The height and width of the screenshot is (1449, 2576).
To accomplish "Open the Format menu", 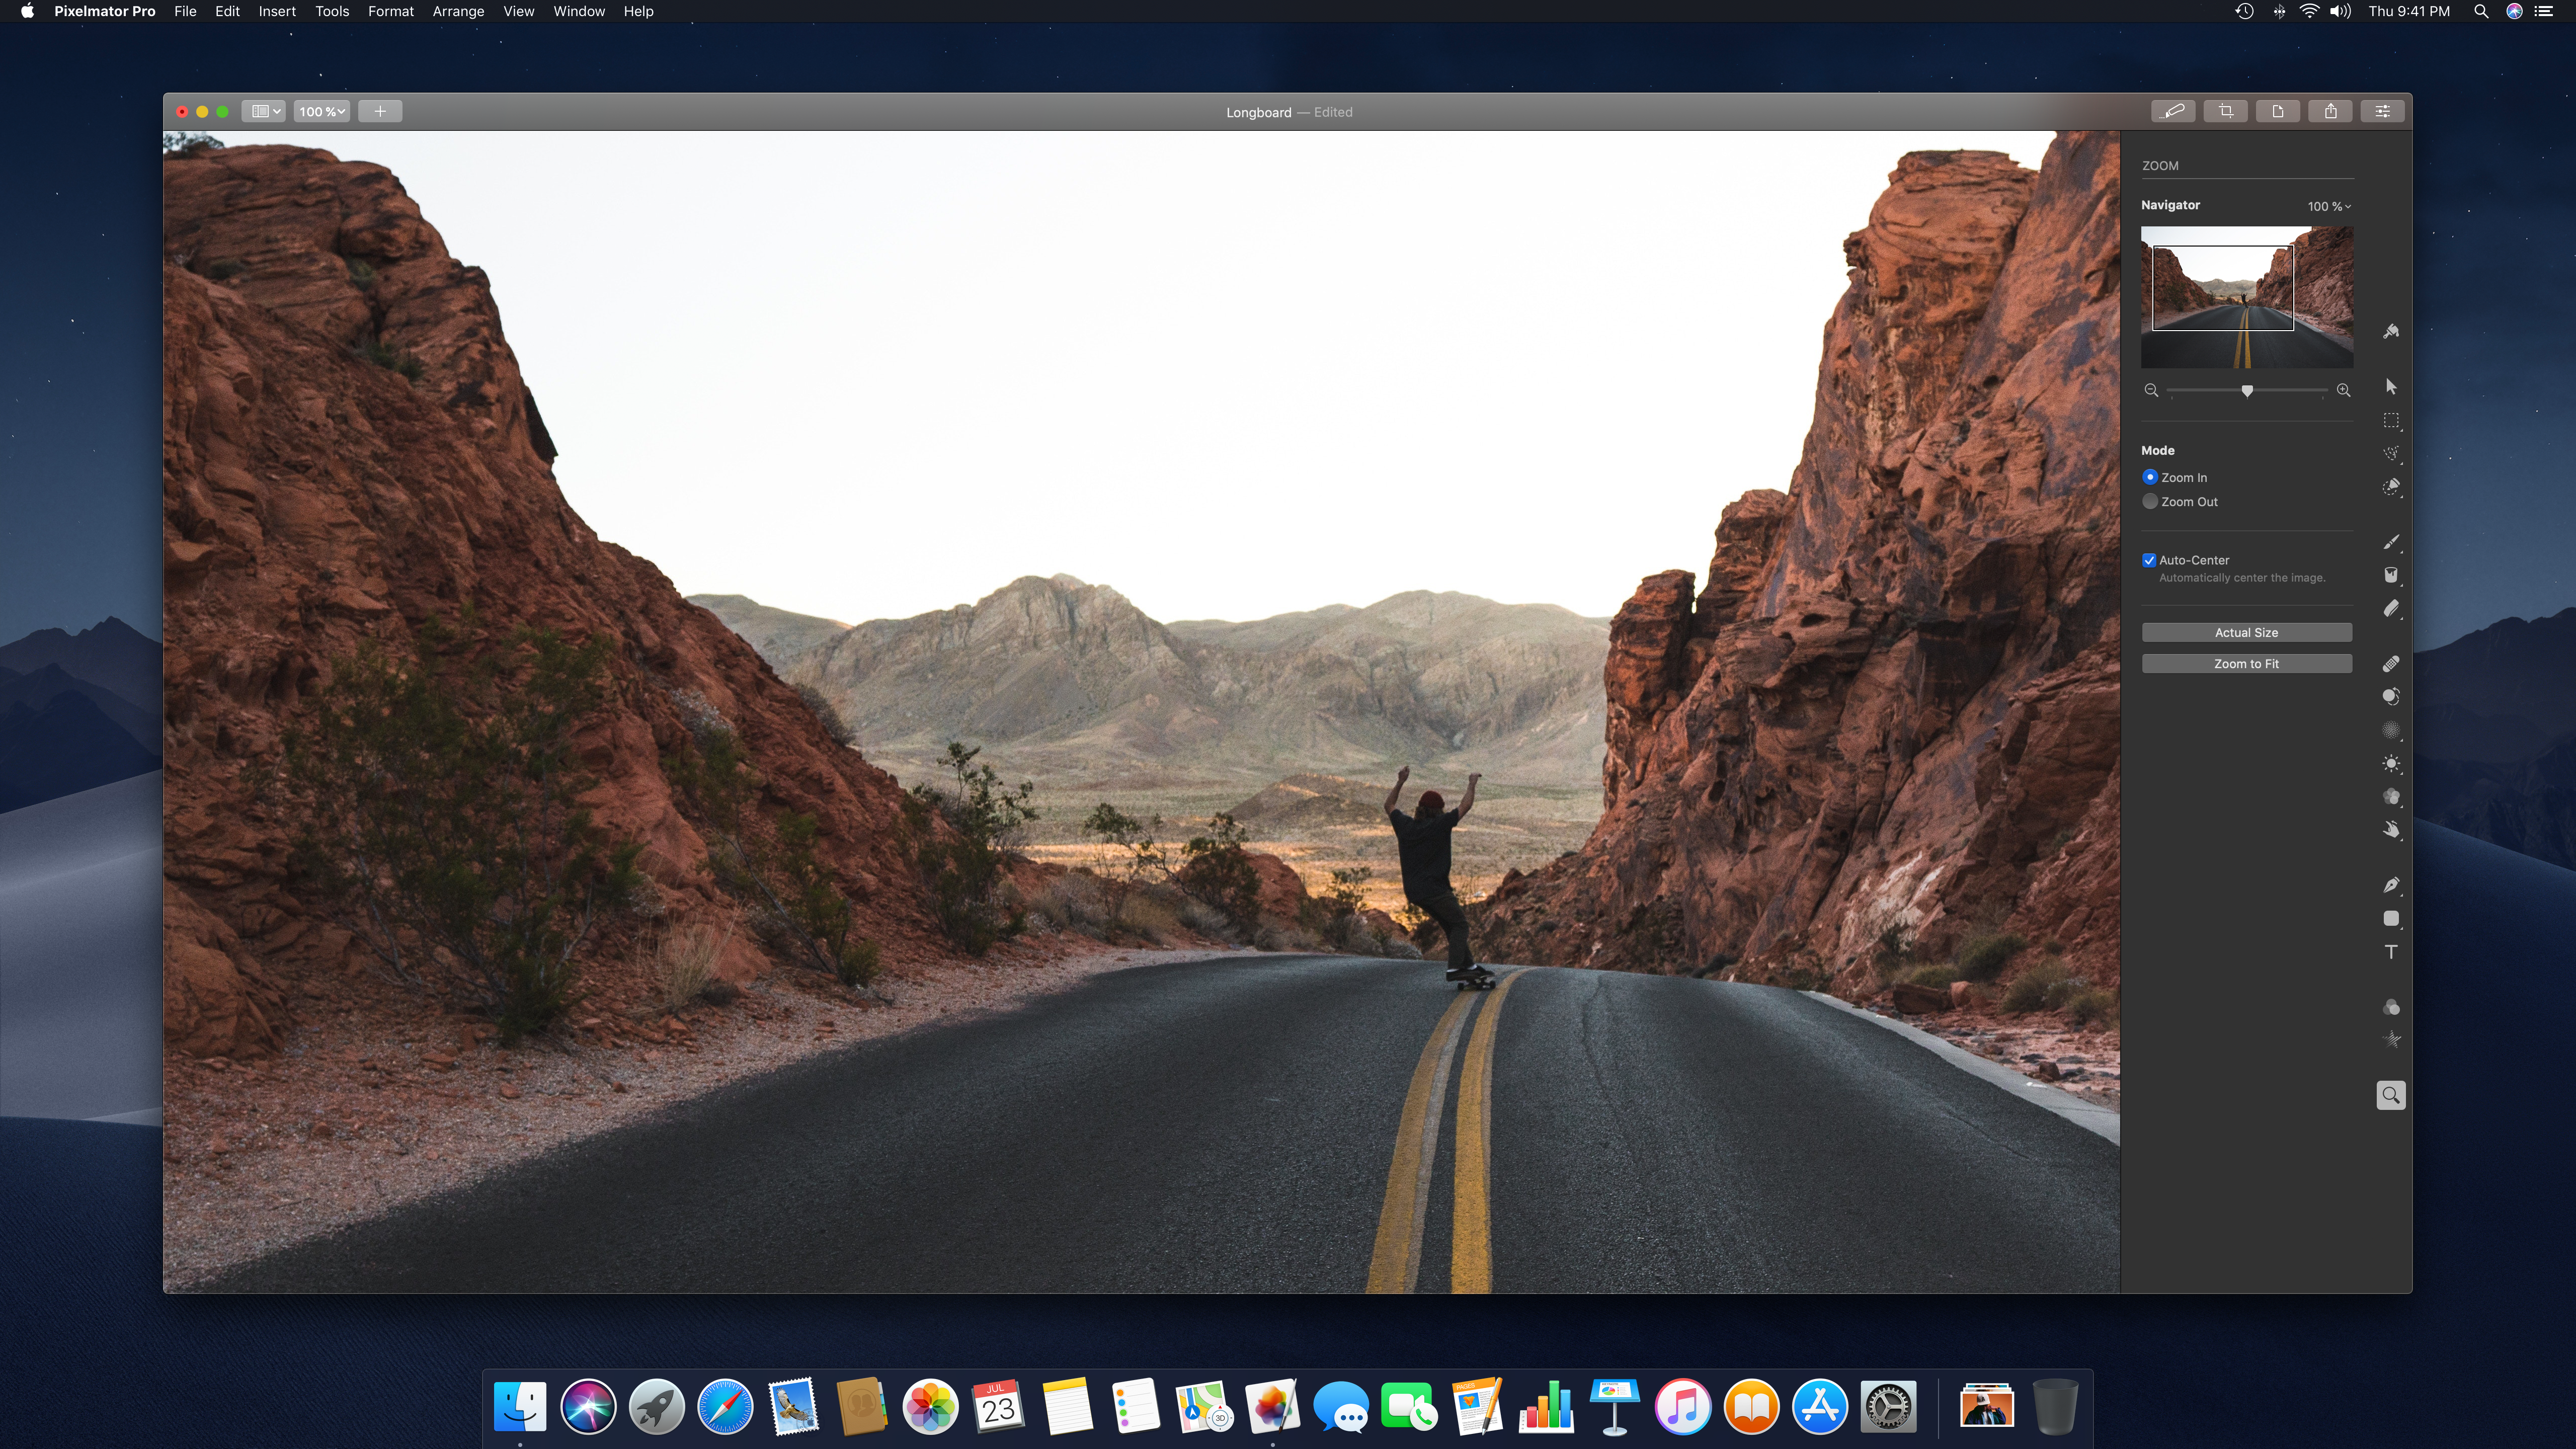I will [x=390, y=11].
